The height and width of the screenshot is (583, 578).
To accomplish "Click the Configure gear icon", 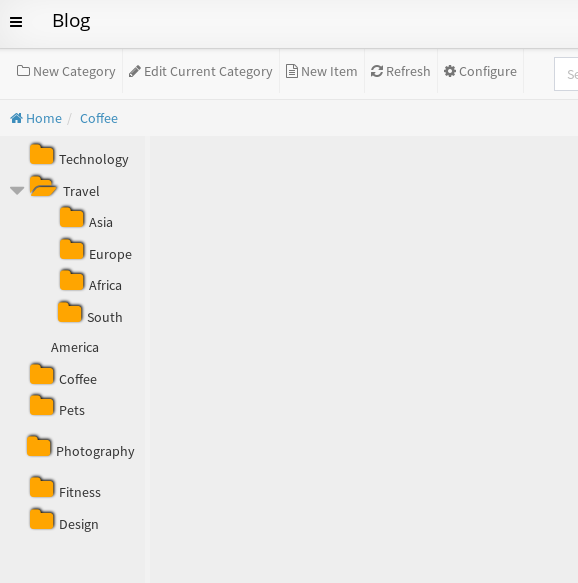I will pos(450,71).
